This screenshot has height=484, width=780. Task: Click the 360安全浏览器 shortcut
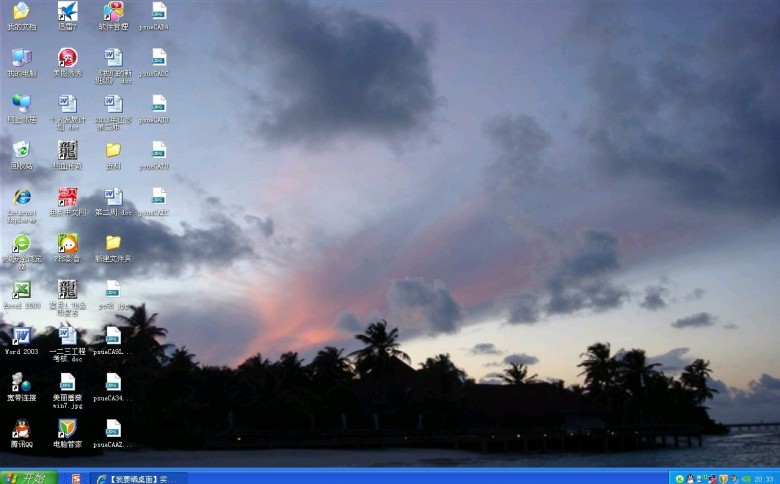(21, 243)
